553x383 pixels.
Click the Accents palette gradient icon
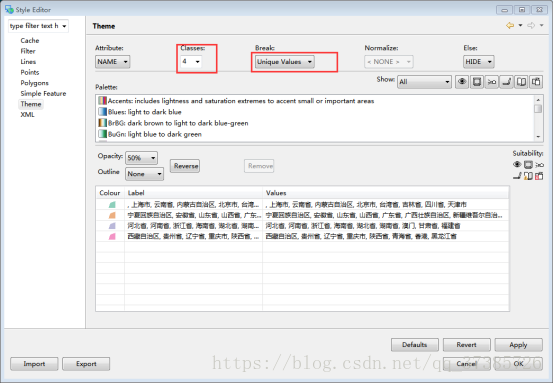pyautogui.click(x=102, y=101)
